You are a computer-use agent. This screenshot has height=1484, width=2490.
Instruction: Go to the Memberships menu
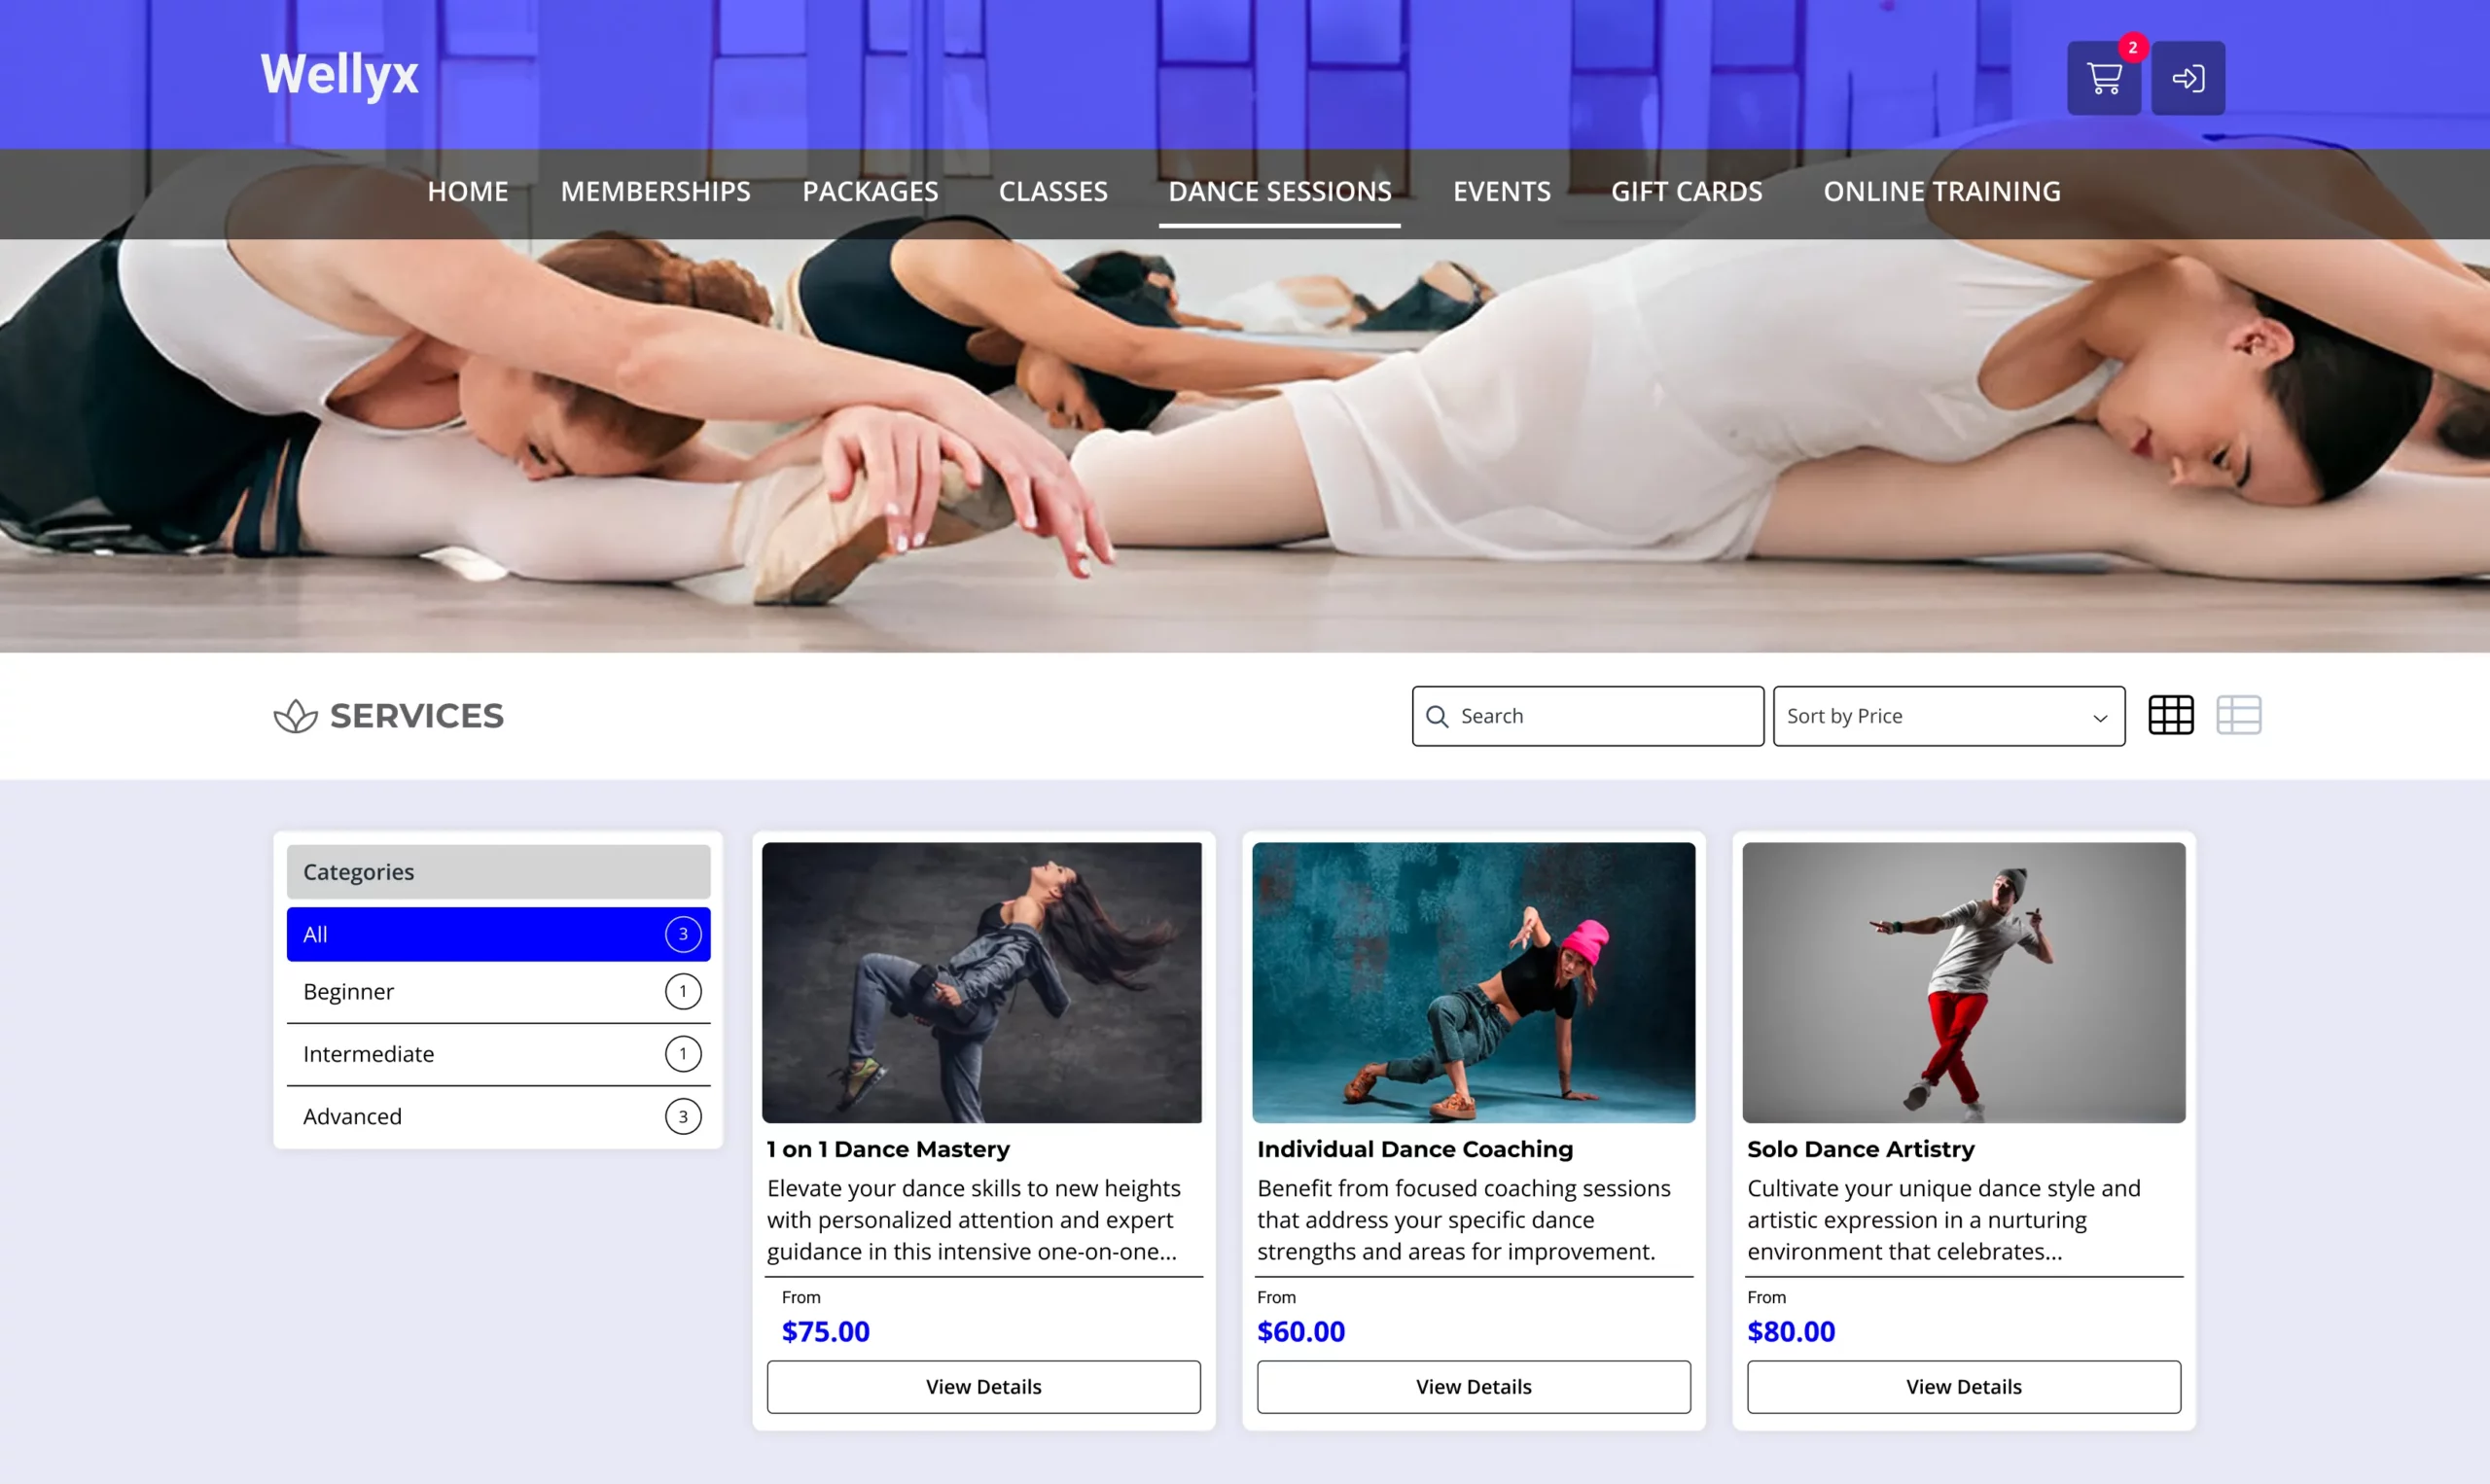(655, 191)
